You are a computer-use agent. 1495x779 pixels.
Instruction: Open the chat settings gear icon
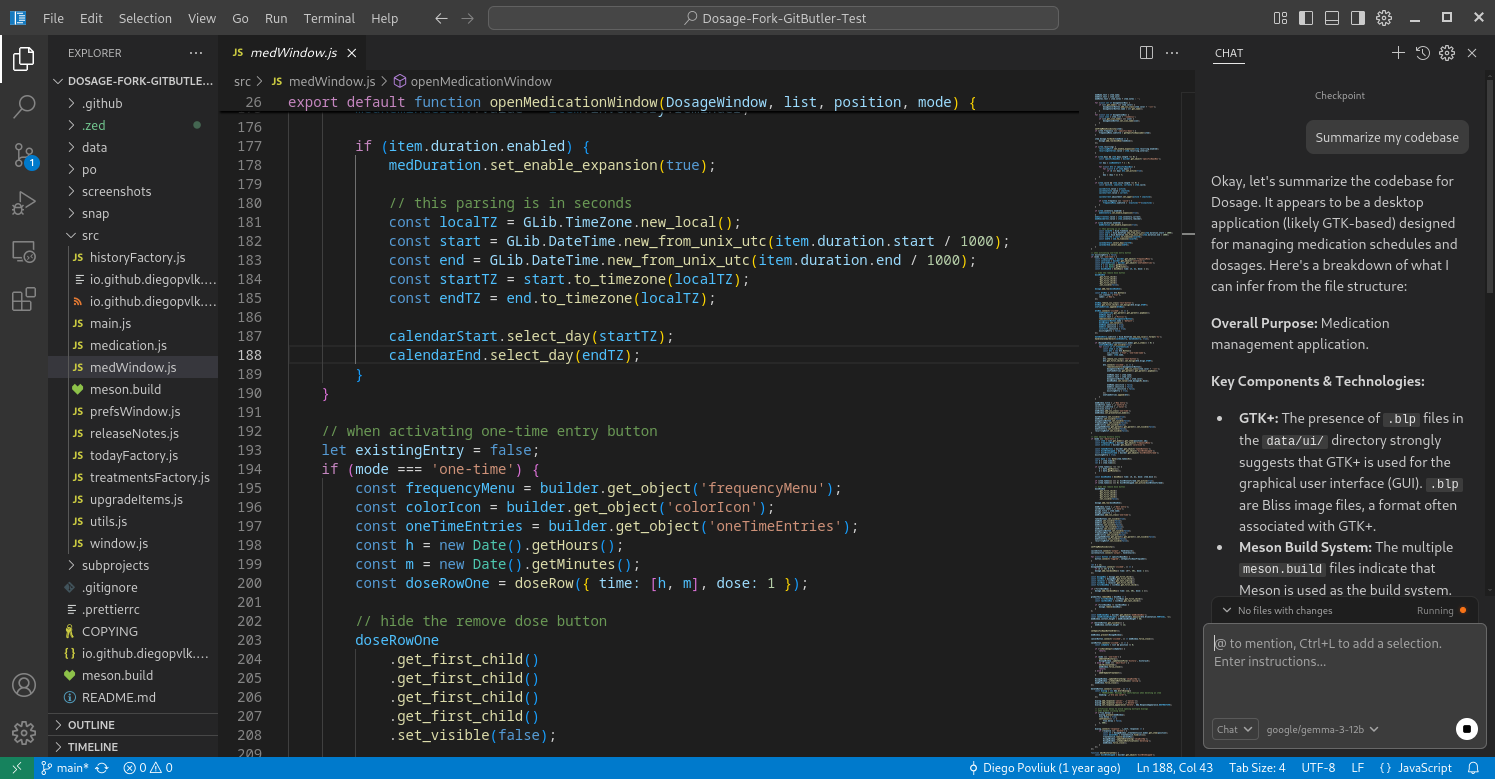(x=1447, y=53)
